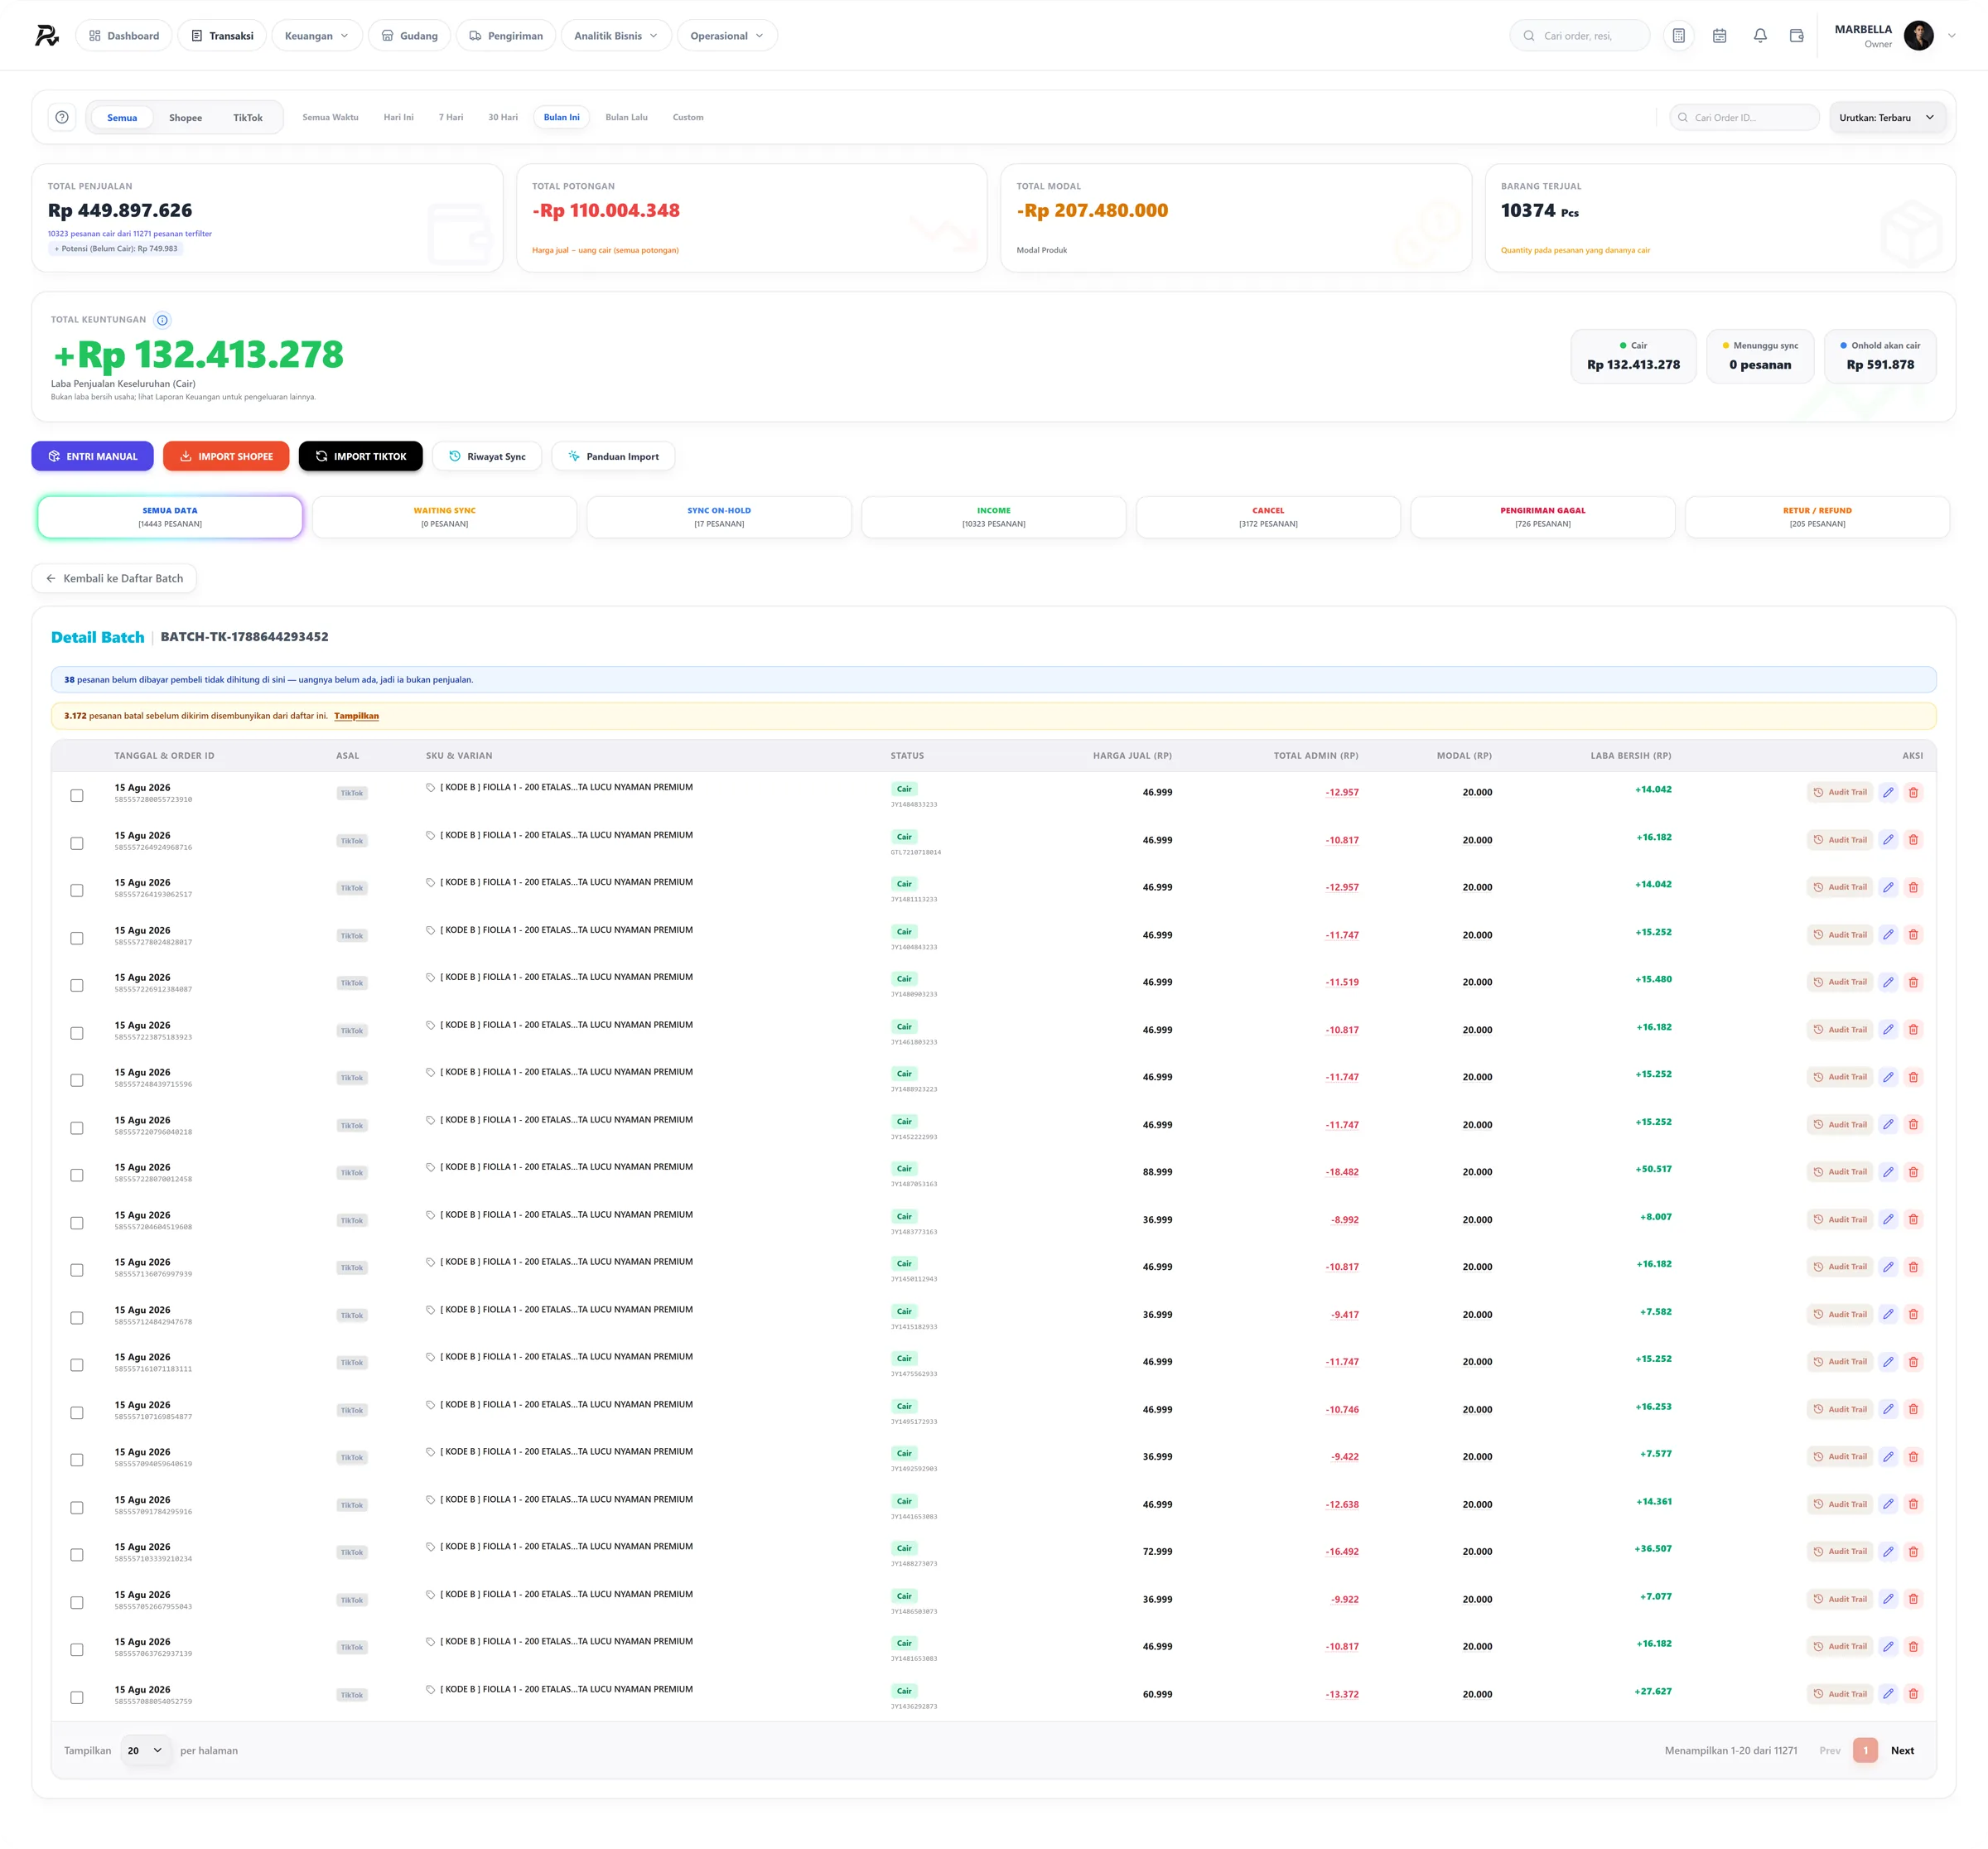
Task: Edit the order row with laba +50.517
Action: click(x=1888, y=1172)
